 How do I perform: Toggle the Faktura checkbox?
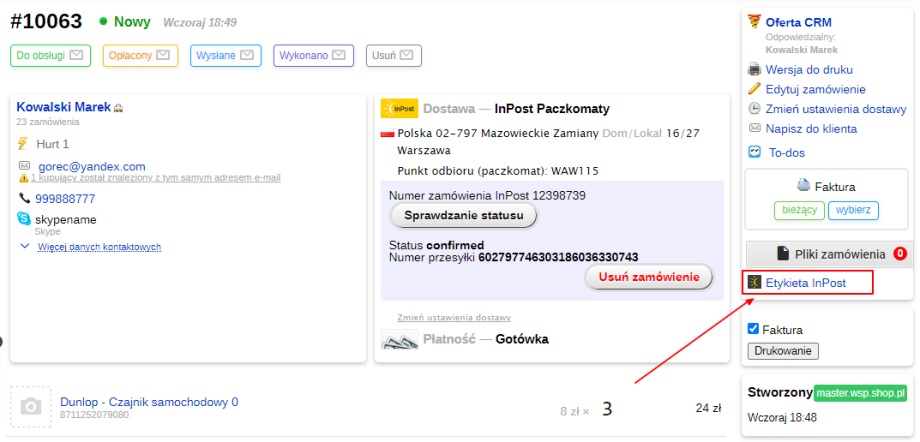[x=754, y=329]
